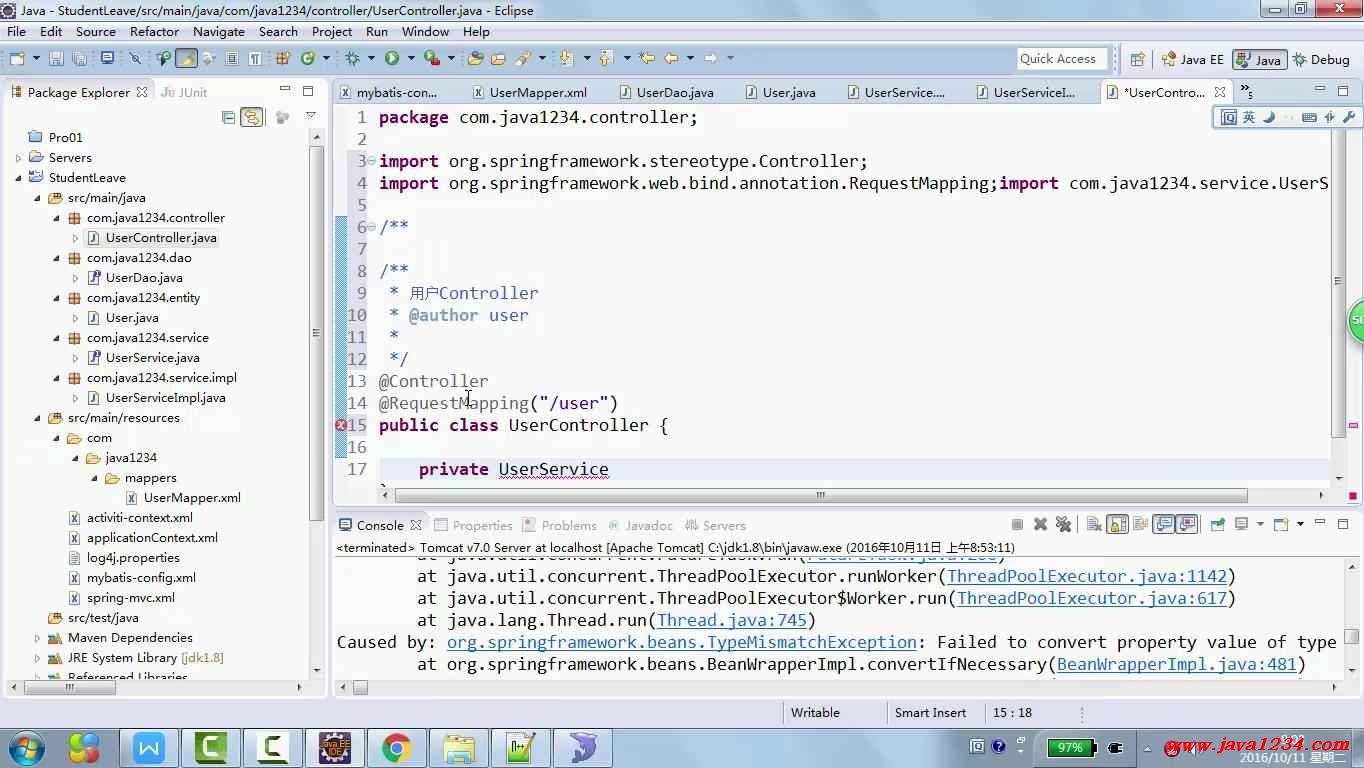Toggle Scroll Lock in Console toolbar
1364x768 pixels.
coord(1117,524)
